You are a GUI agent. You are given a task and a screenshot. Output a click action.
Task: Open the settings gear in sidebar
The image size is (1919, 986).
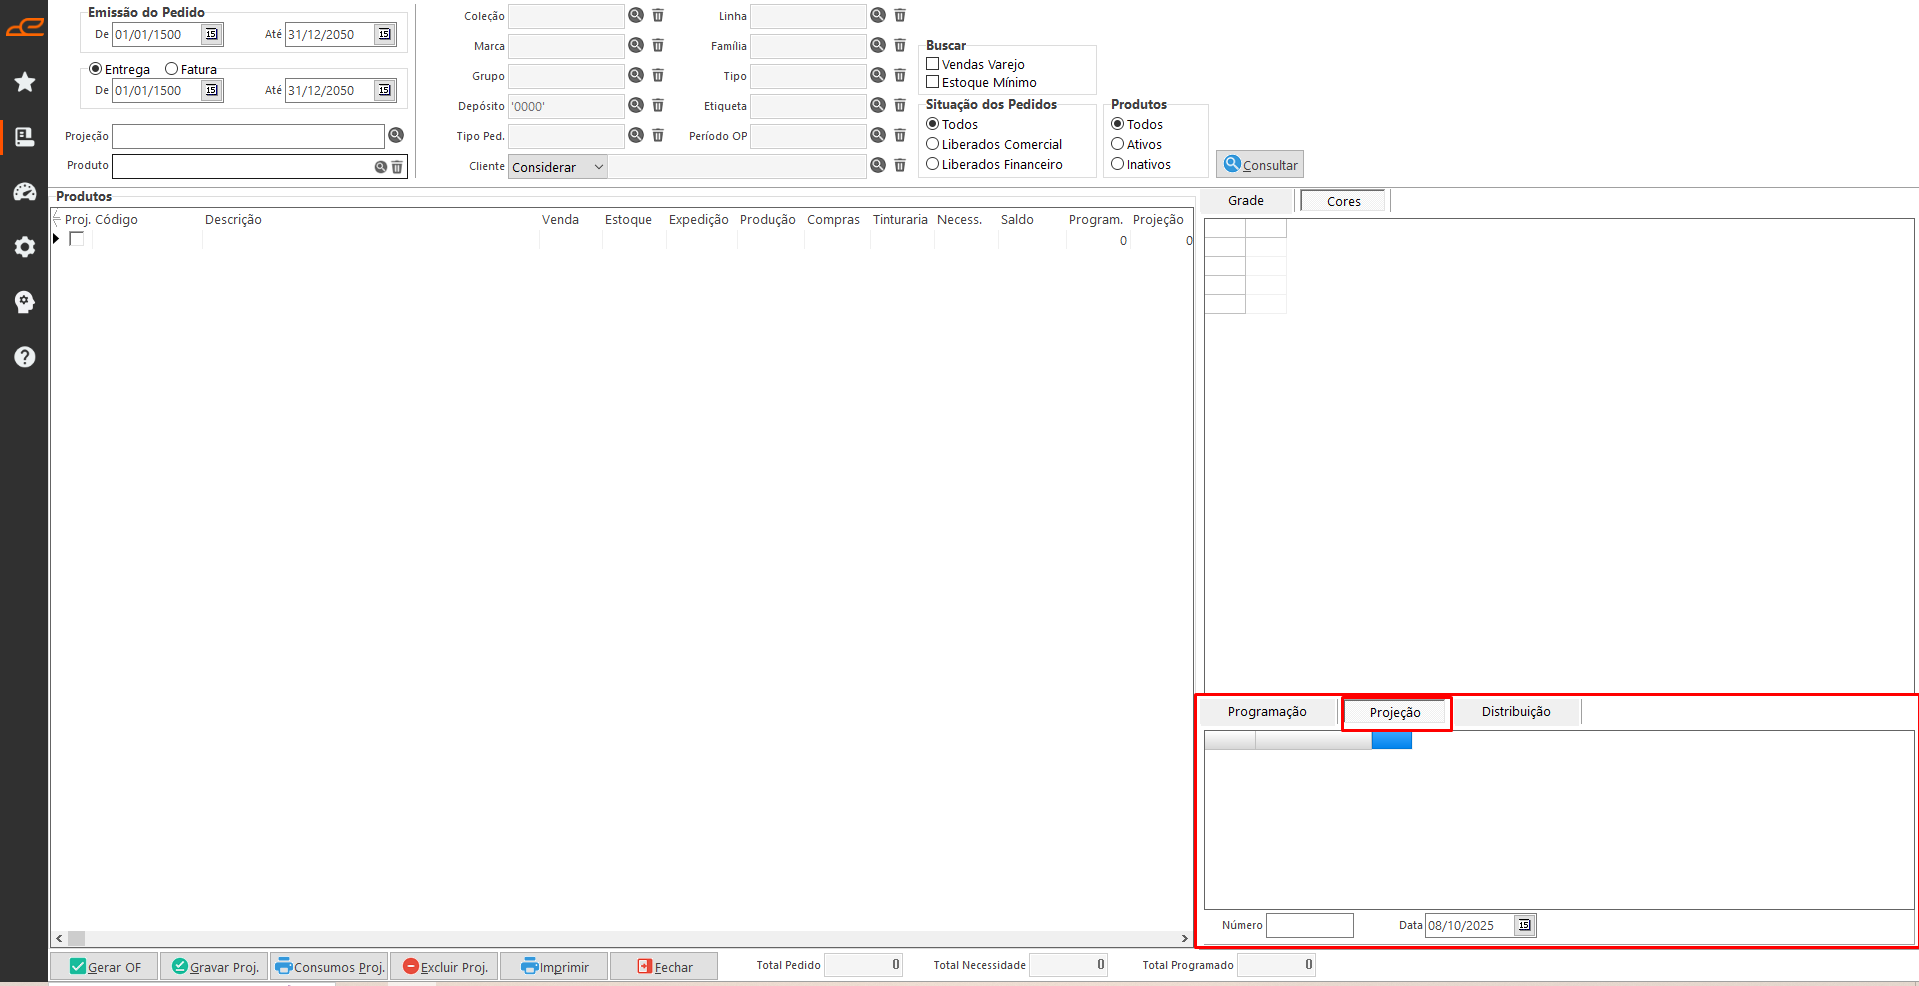[x=25, y=247]
